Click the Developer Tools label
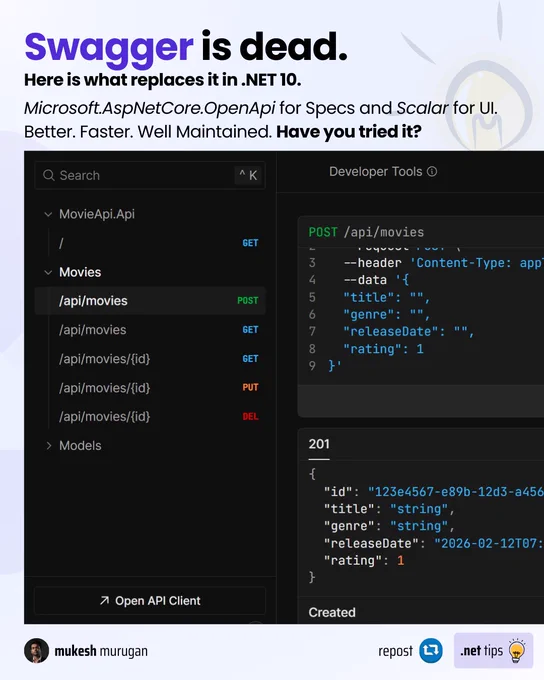 coord(375,172)
